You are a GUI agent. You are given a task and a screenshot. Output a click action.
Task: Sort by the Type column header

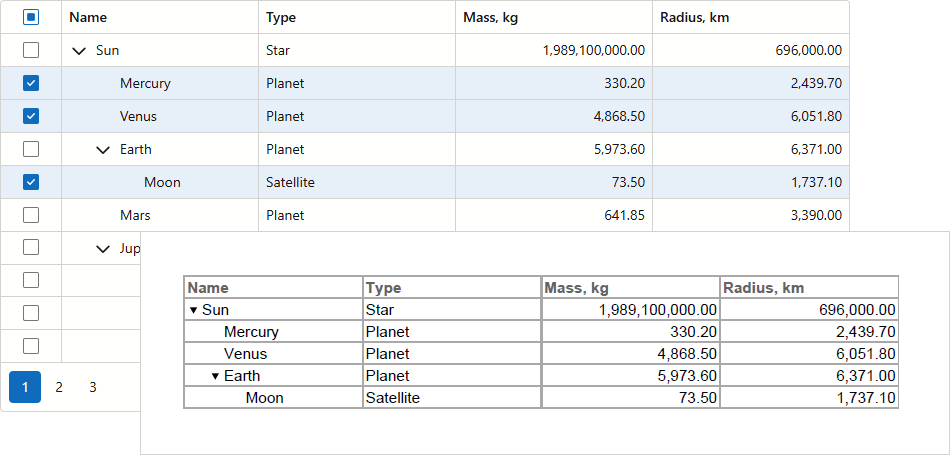pos(281,17)
